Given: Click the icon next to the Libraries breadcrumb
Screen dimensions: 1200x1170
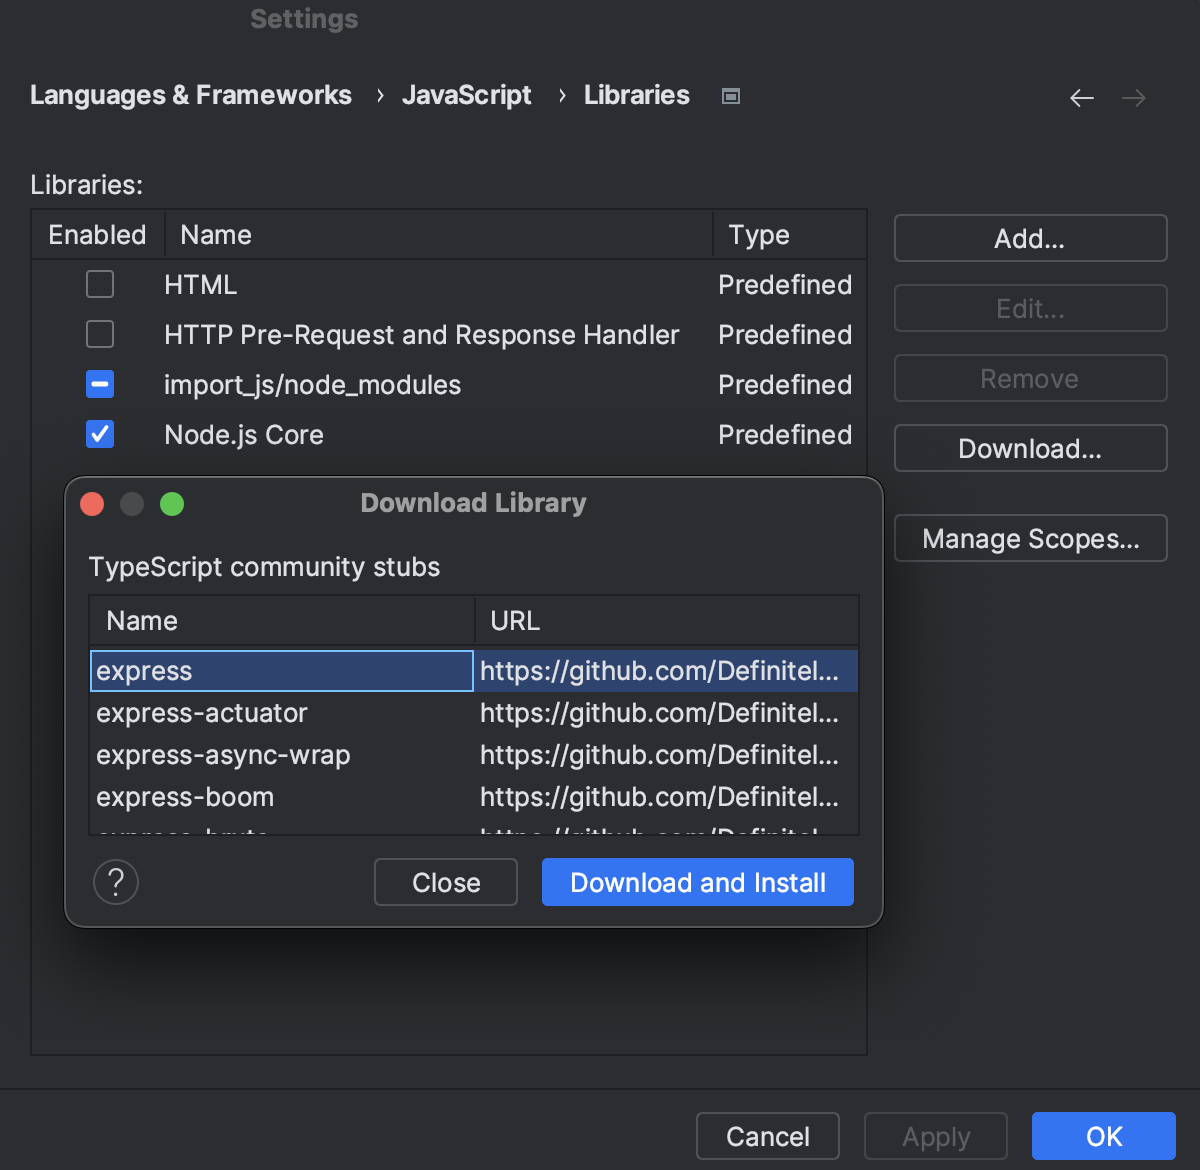Looking at the screenshot, I should [730, 95].
